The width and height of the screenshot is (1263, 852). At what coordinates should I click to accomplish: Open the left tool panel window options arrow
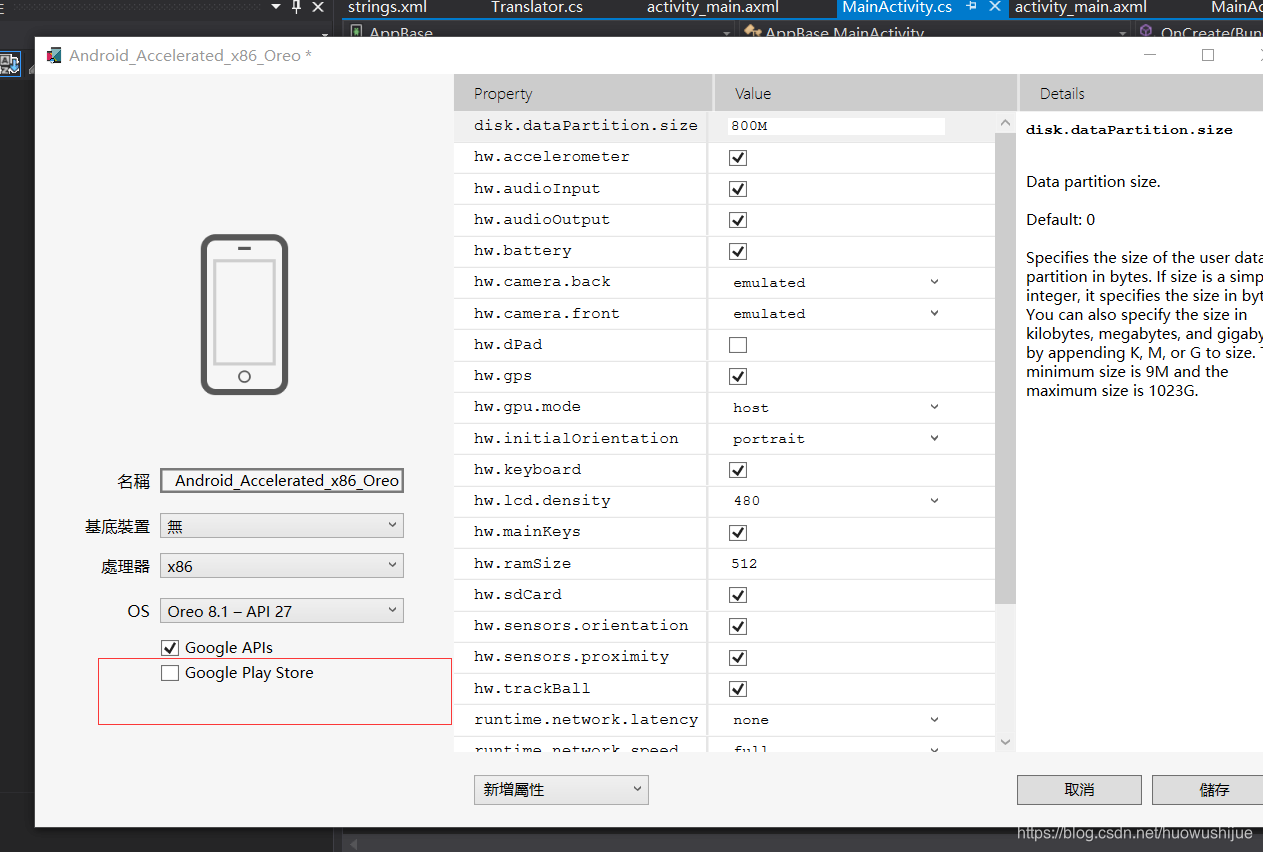tap(275, 7)
